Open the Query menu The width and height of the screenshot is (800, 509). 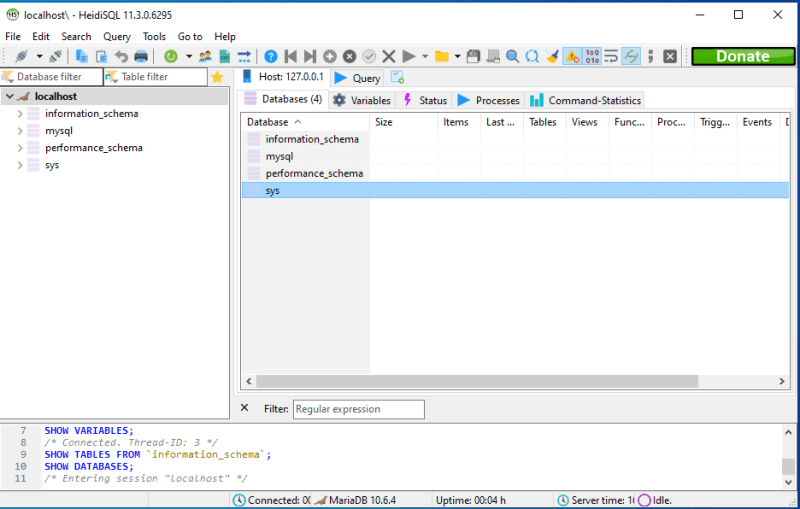point(117,37)
